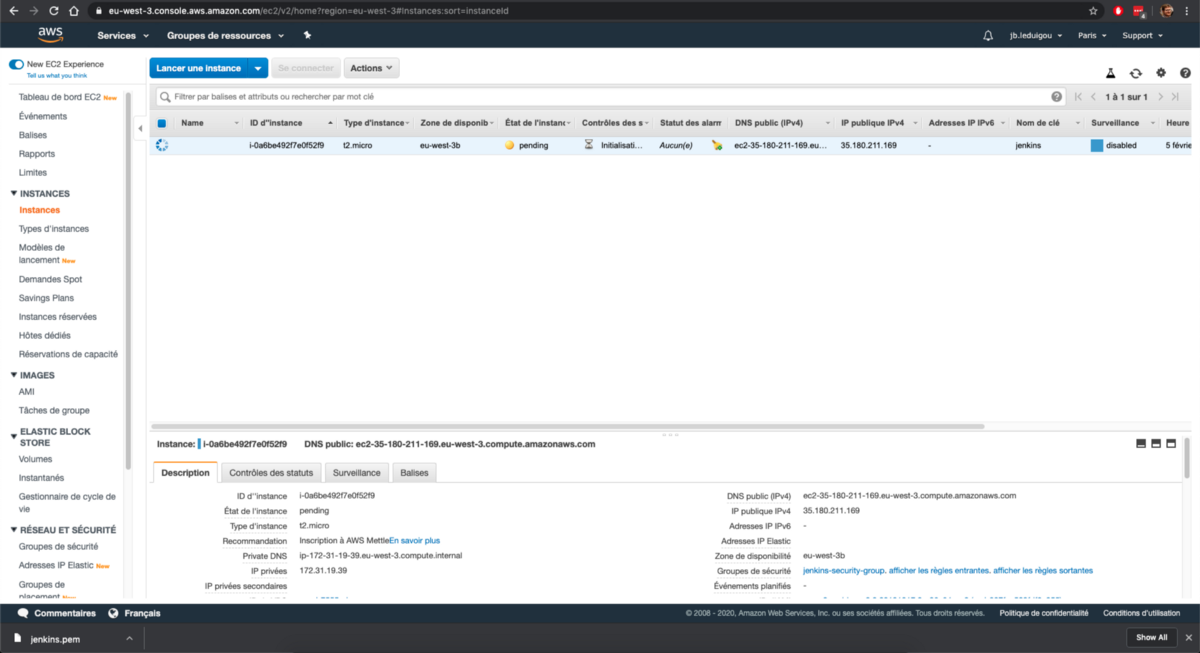Click the hourglass status check icon
Image resolution: width=1200 pixels, height=653 pixels.
click(589, 145)
